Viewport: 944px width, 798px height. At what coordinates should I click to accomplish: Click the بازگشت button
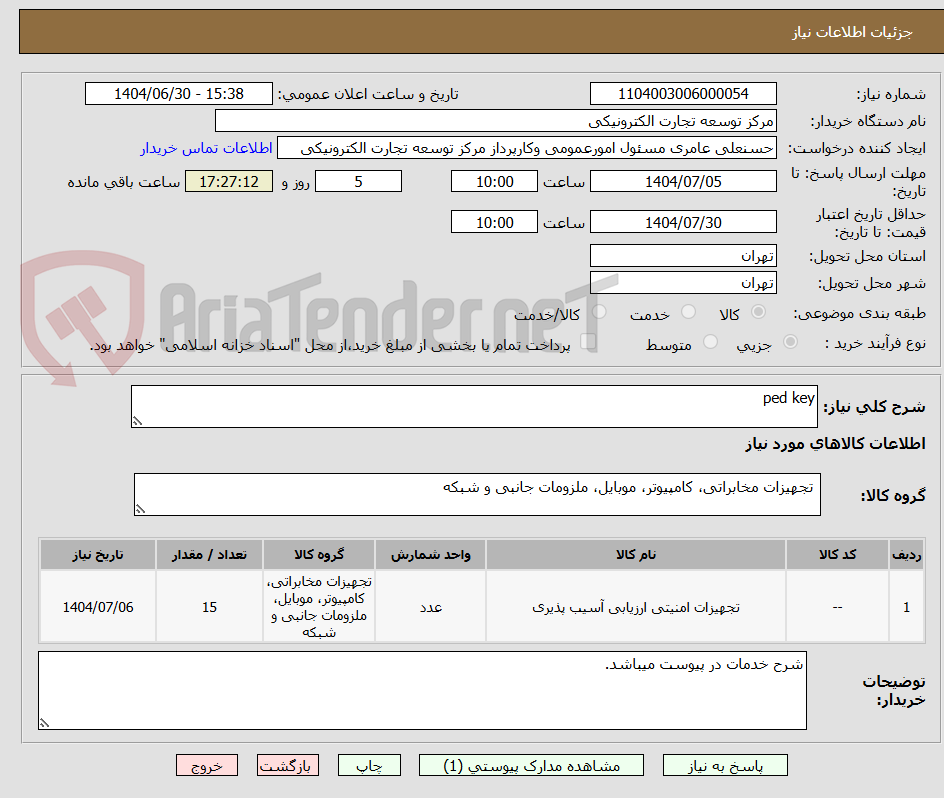coord(288,765)
